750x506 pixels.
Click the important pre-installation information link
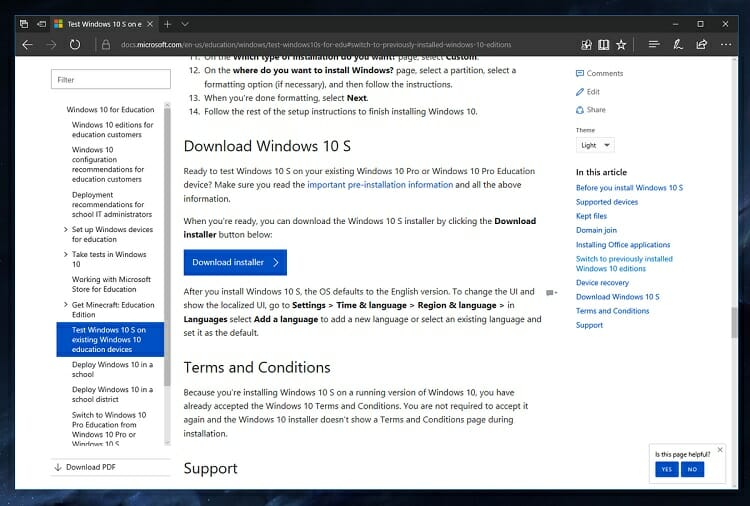click(x=380, y=185)
